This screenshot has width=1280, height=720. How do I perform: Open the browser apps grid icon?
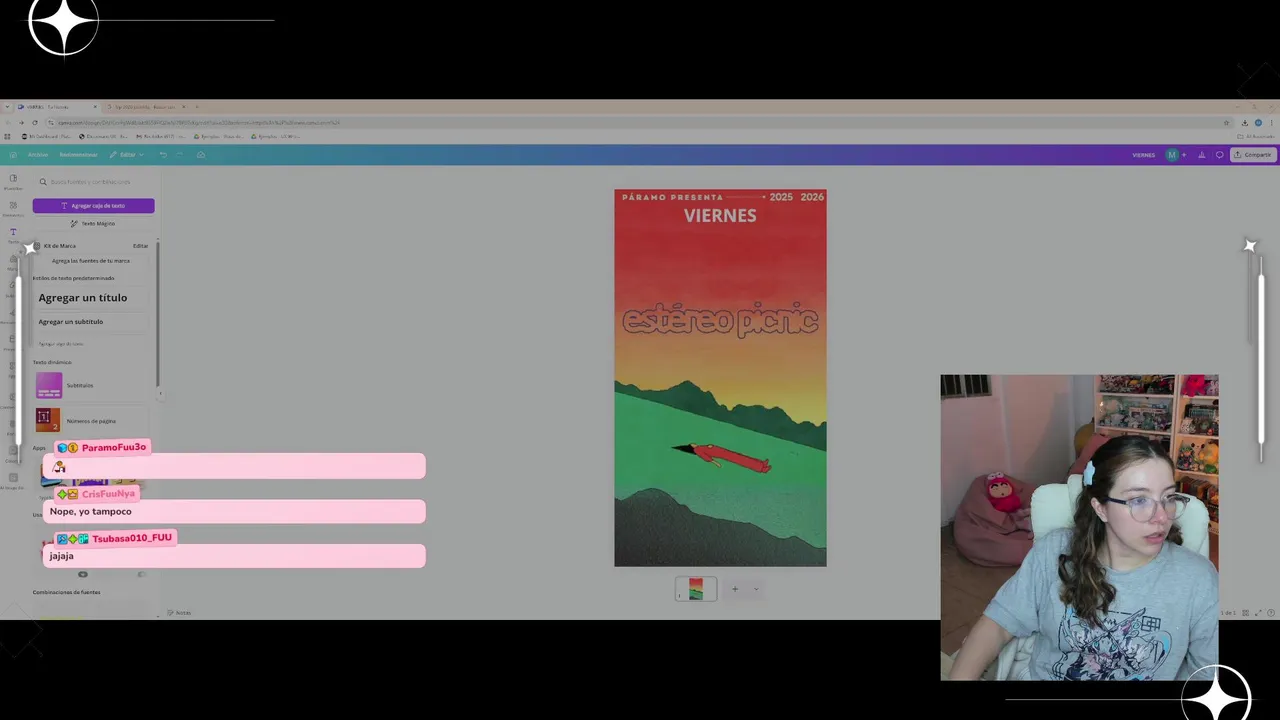(x=8, y=136)
